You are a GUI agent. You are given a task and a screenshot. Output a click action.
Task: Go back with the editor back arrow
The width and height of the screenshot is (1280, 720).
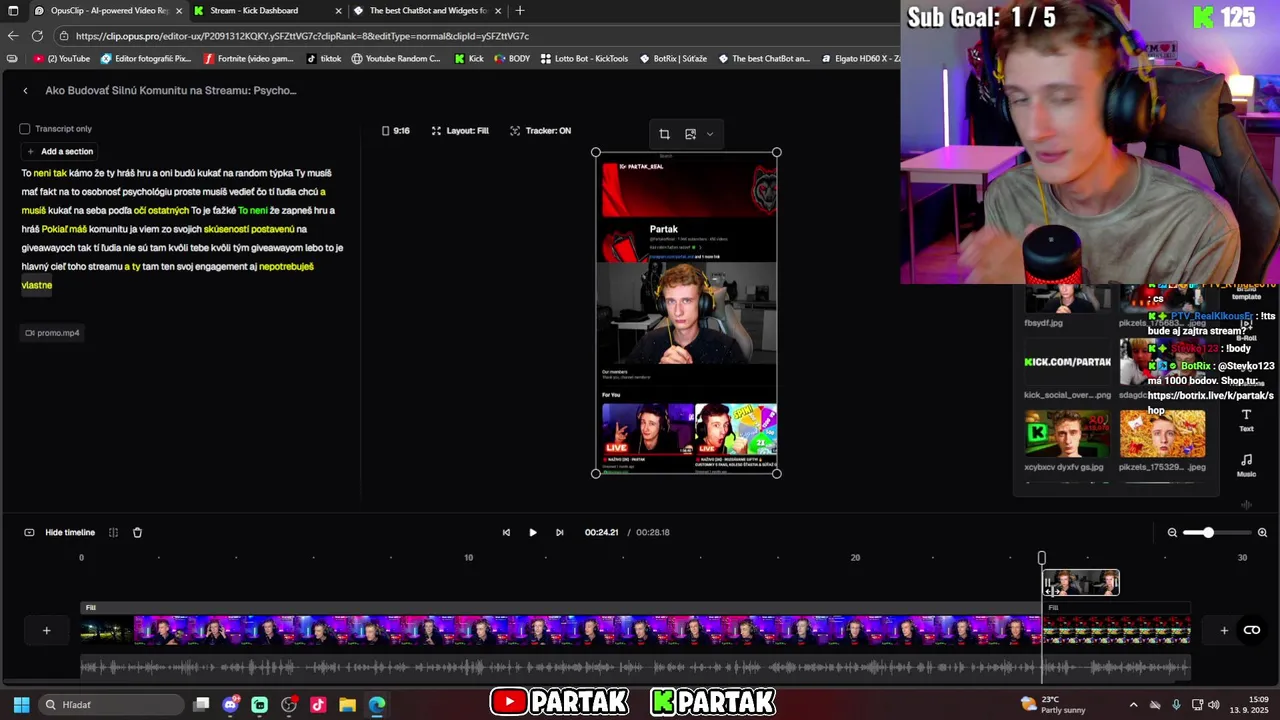coord(25,91)
